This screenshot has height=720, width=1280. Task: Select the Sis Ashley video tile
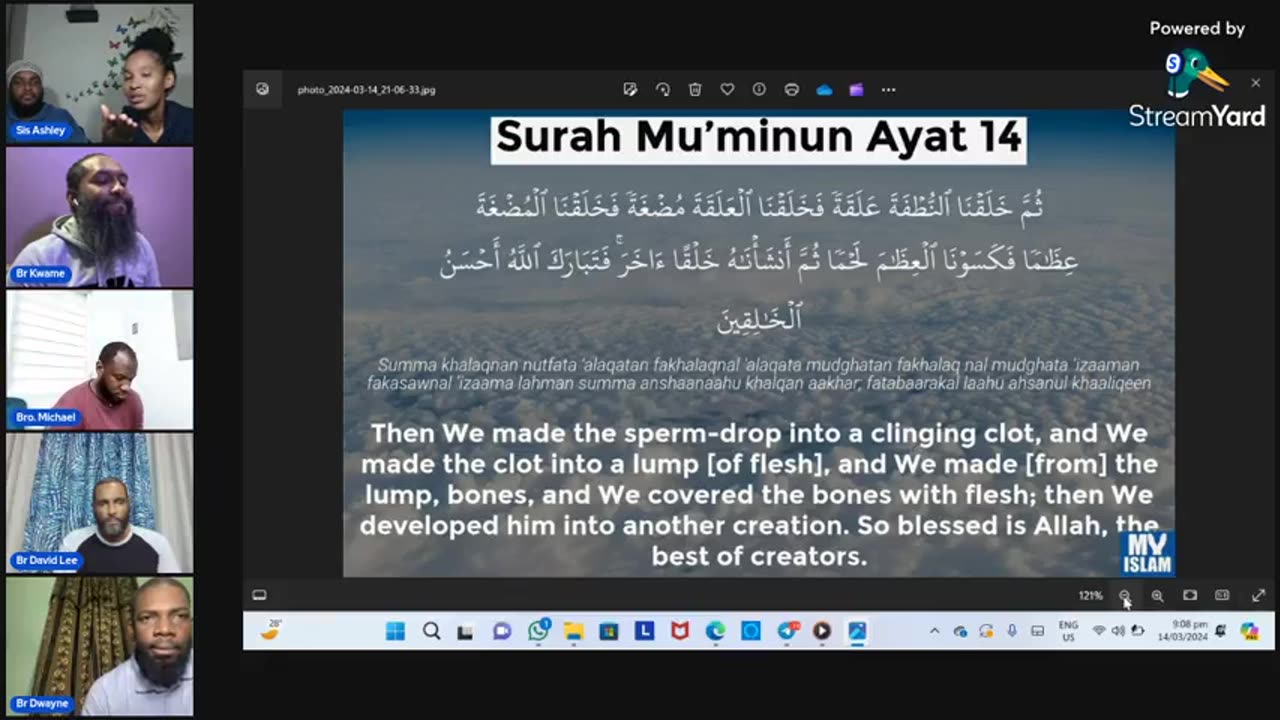[99, 74]
